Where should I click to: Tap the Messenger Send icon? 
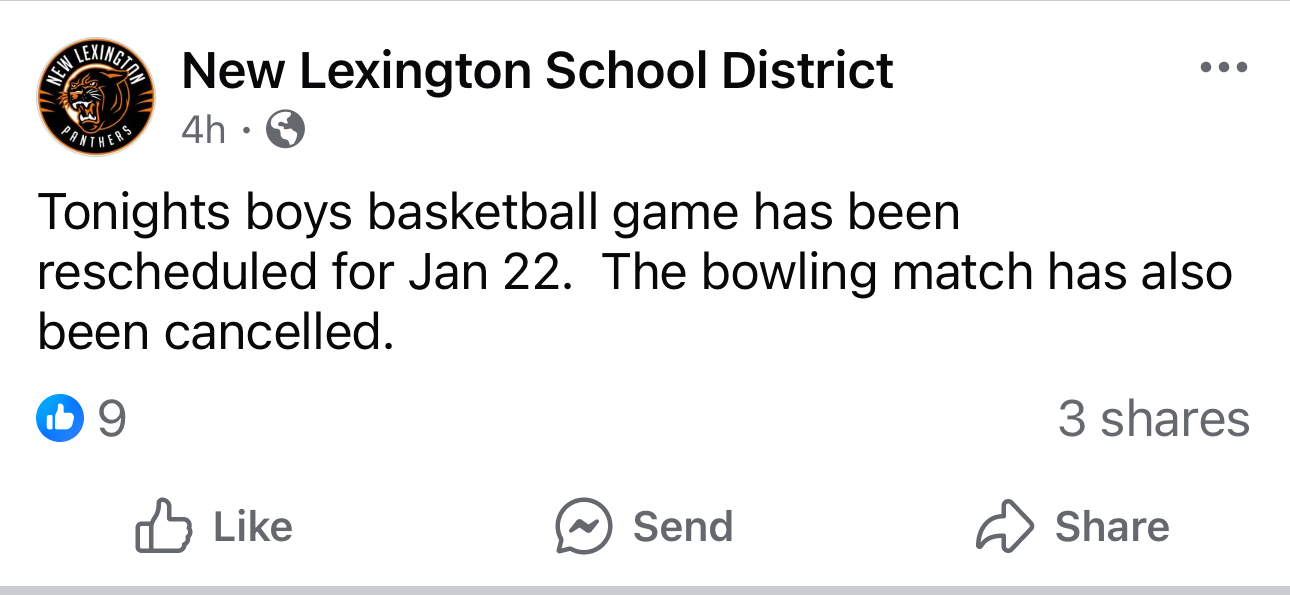tap(584, 527)
